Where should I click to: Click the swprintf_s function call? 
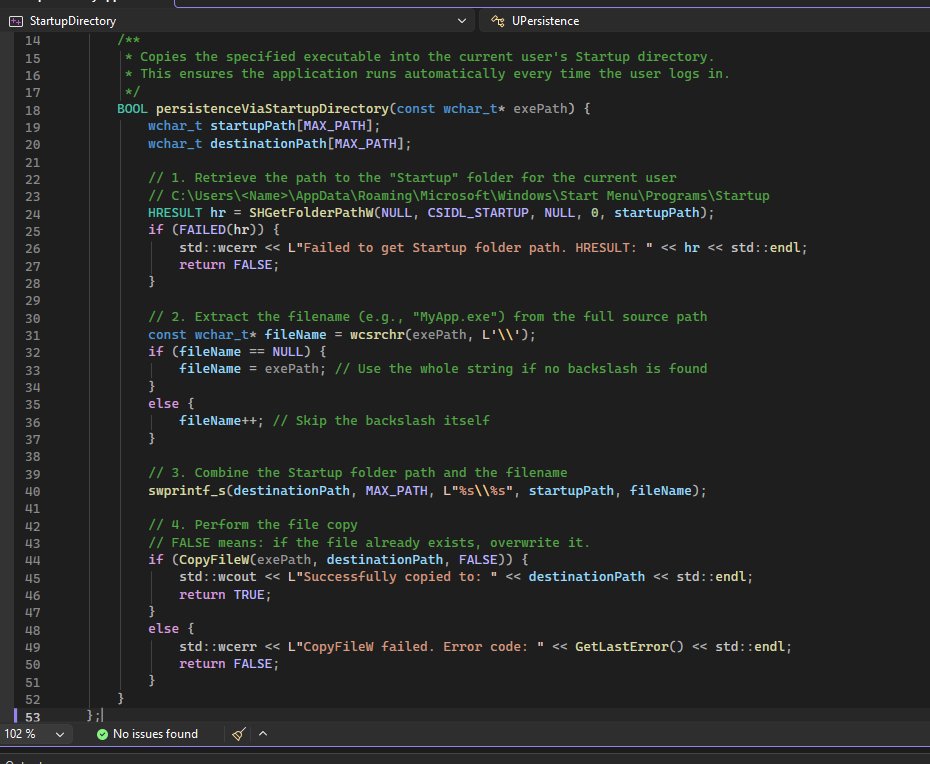click(187, 491)
